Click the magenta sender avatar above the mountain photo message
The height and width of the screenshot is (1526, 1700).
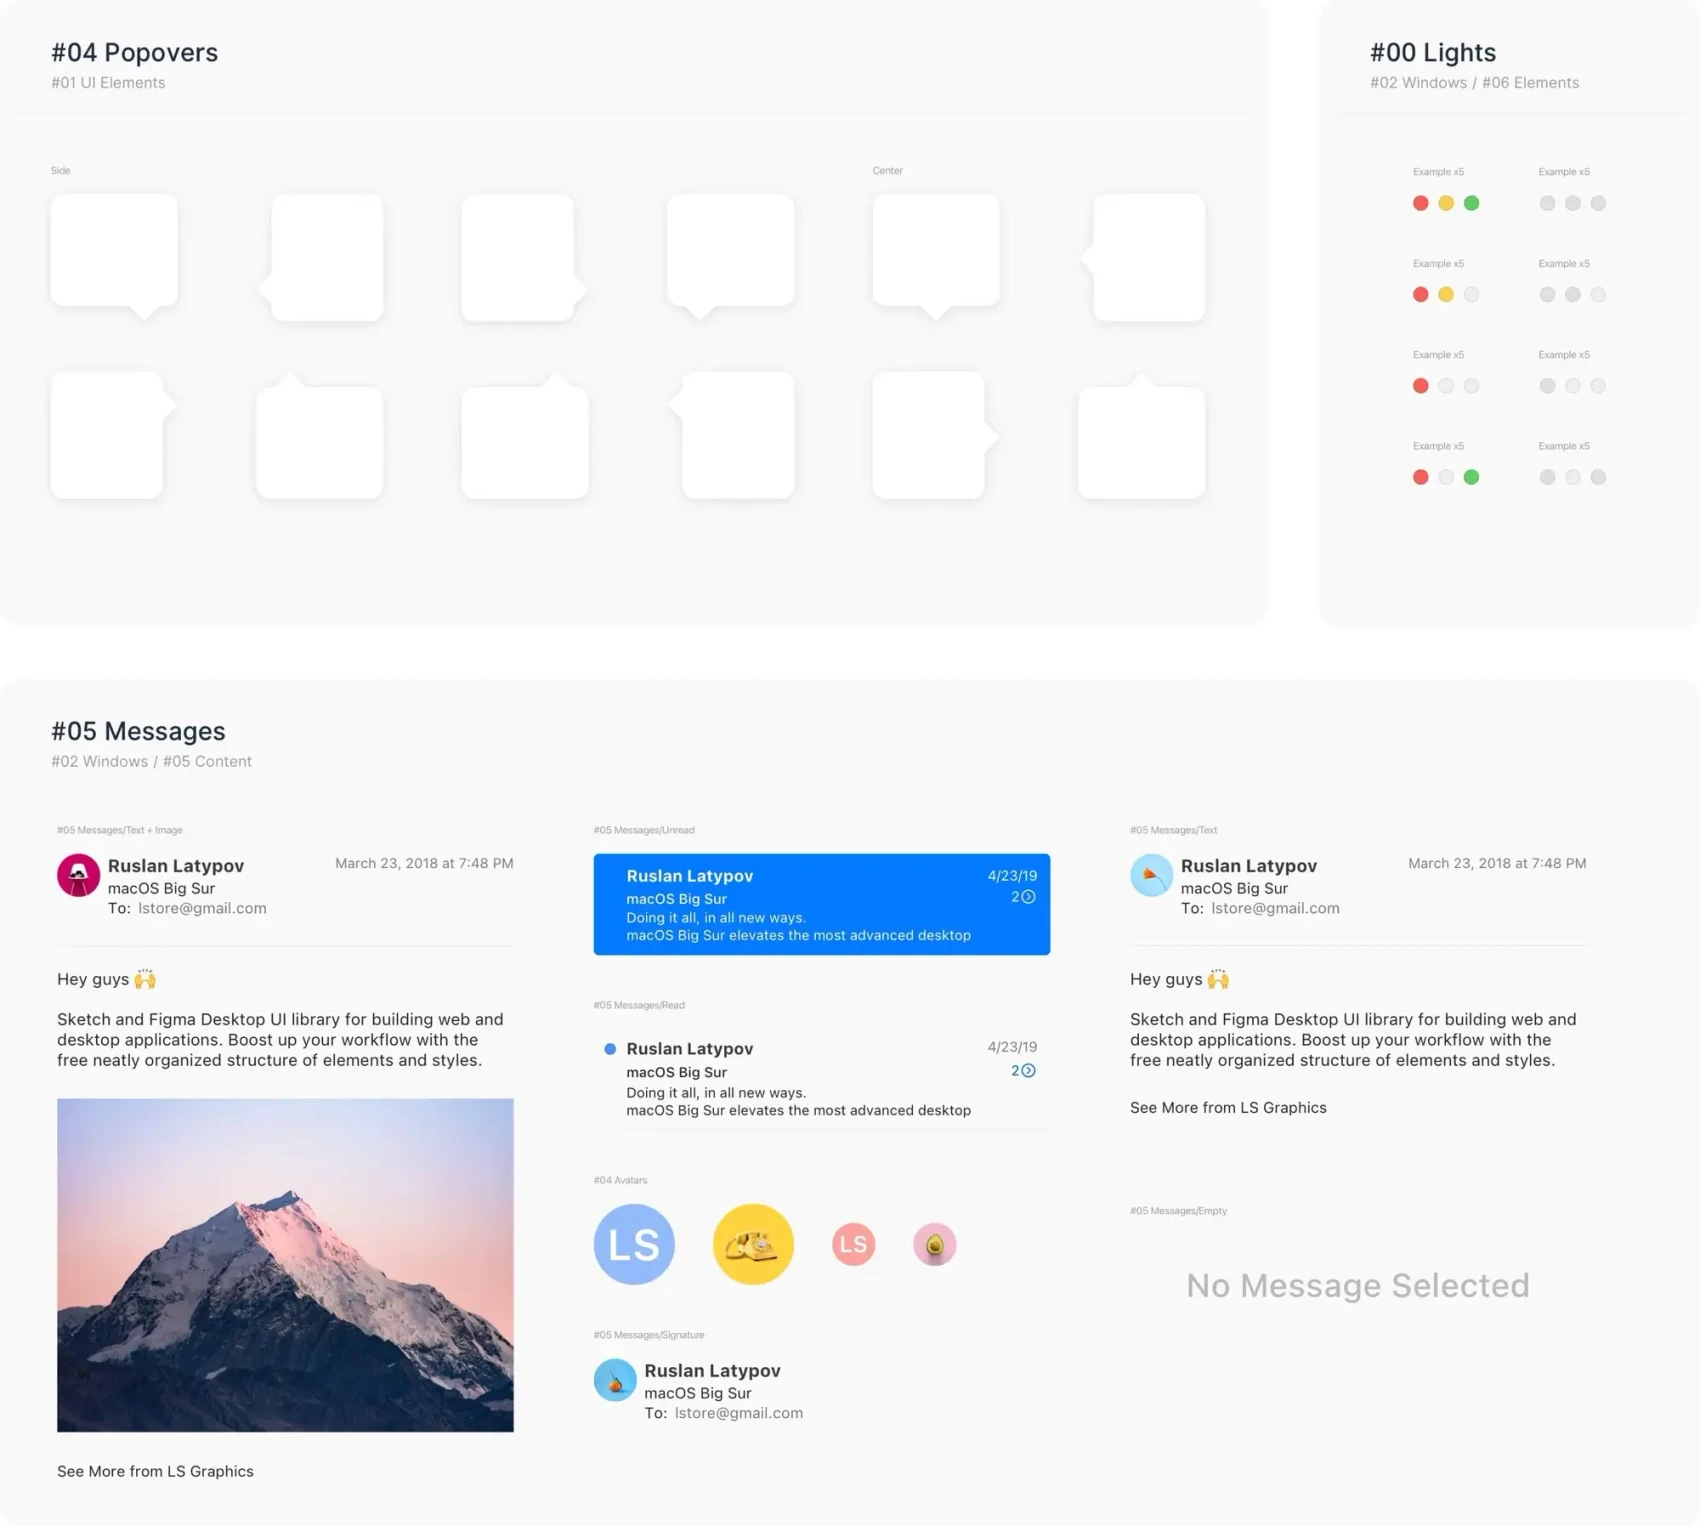click(78, 875)
